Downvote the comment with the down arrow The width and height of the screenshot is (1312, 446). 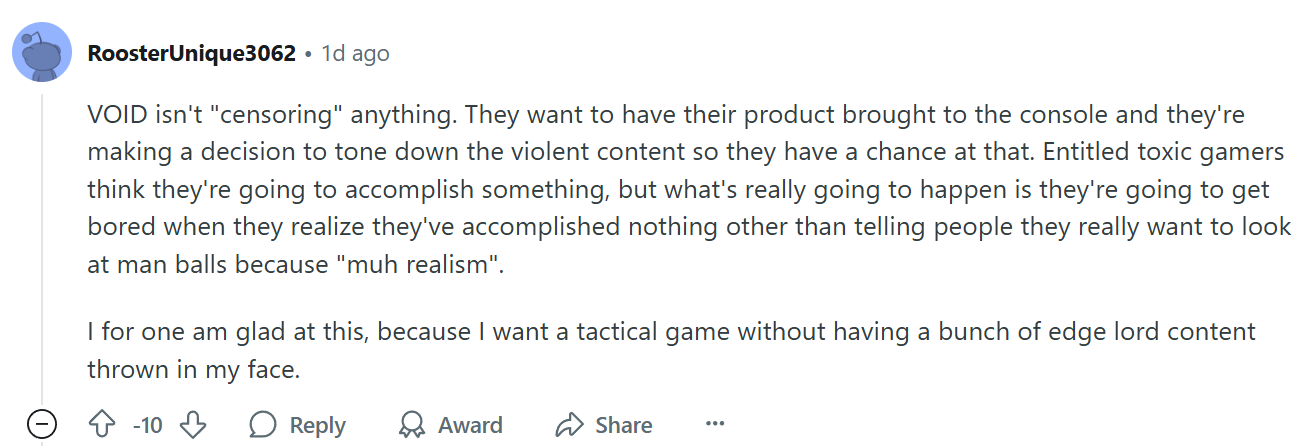(x=192, y=425)
